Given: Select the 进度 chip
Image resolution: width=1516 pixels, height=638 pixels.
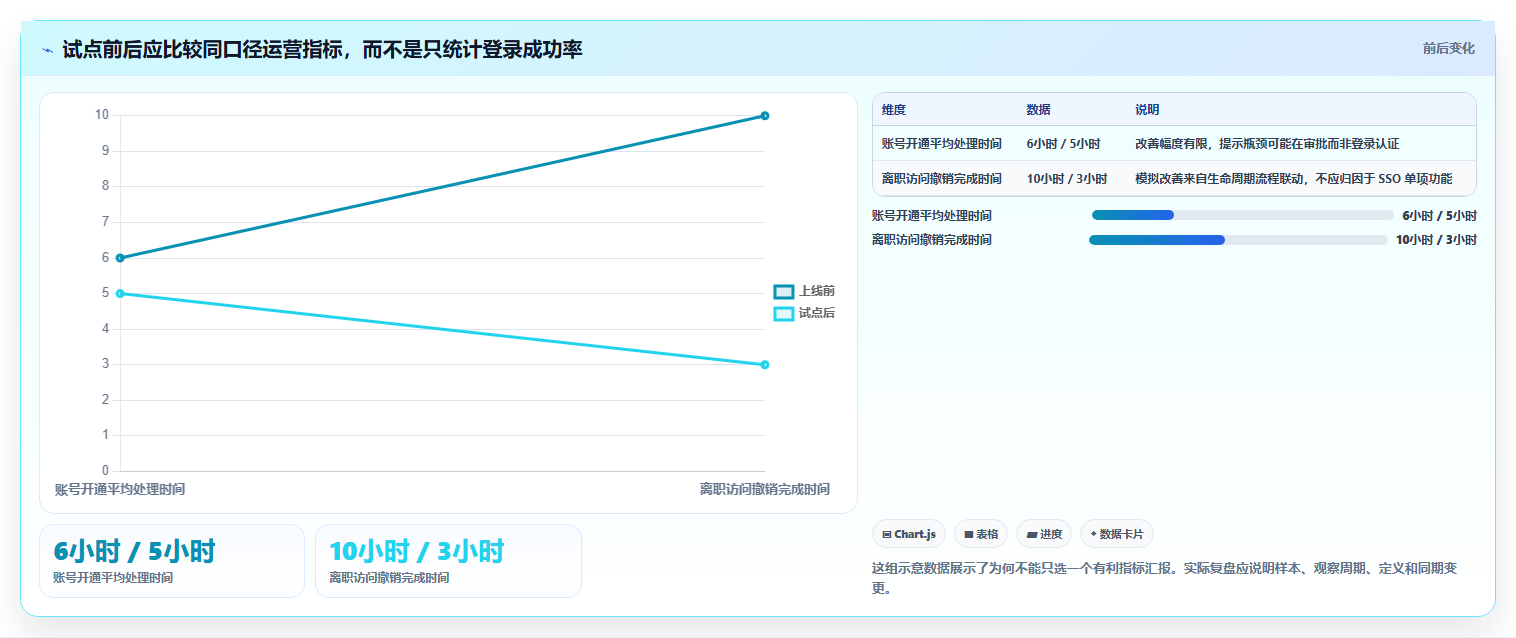Looking at the screenshot, I should coord(1044,534).
